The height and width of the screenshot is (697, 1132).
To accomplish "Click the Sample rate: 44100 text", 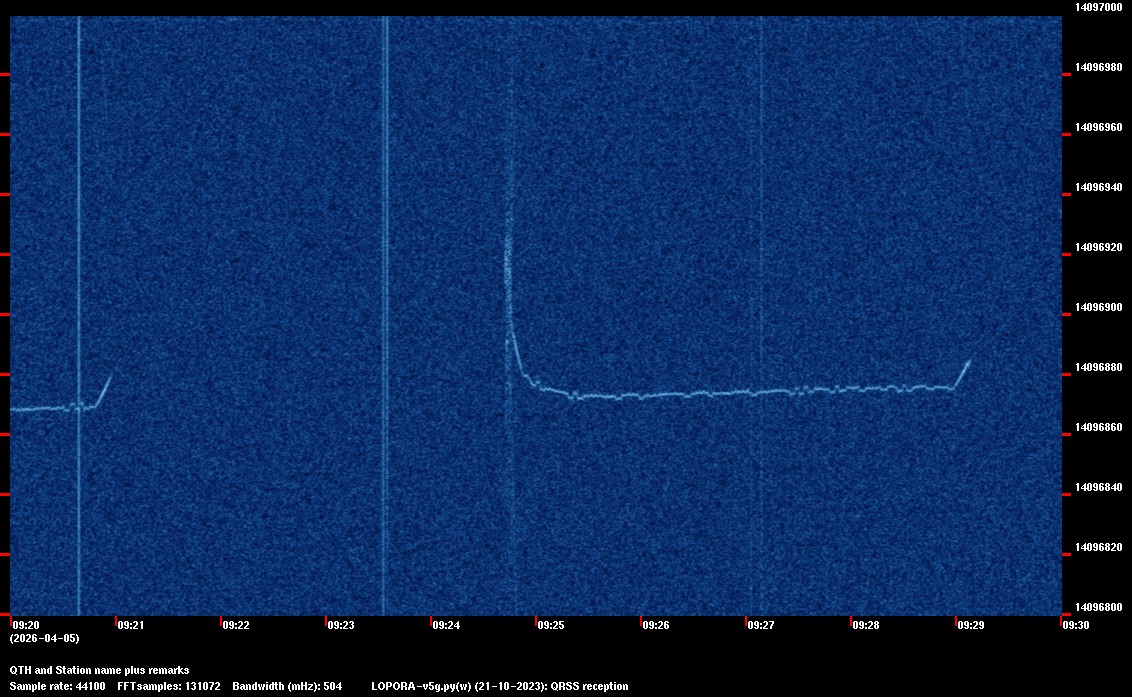I will [x=57, y=686].
